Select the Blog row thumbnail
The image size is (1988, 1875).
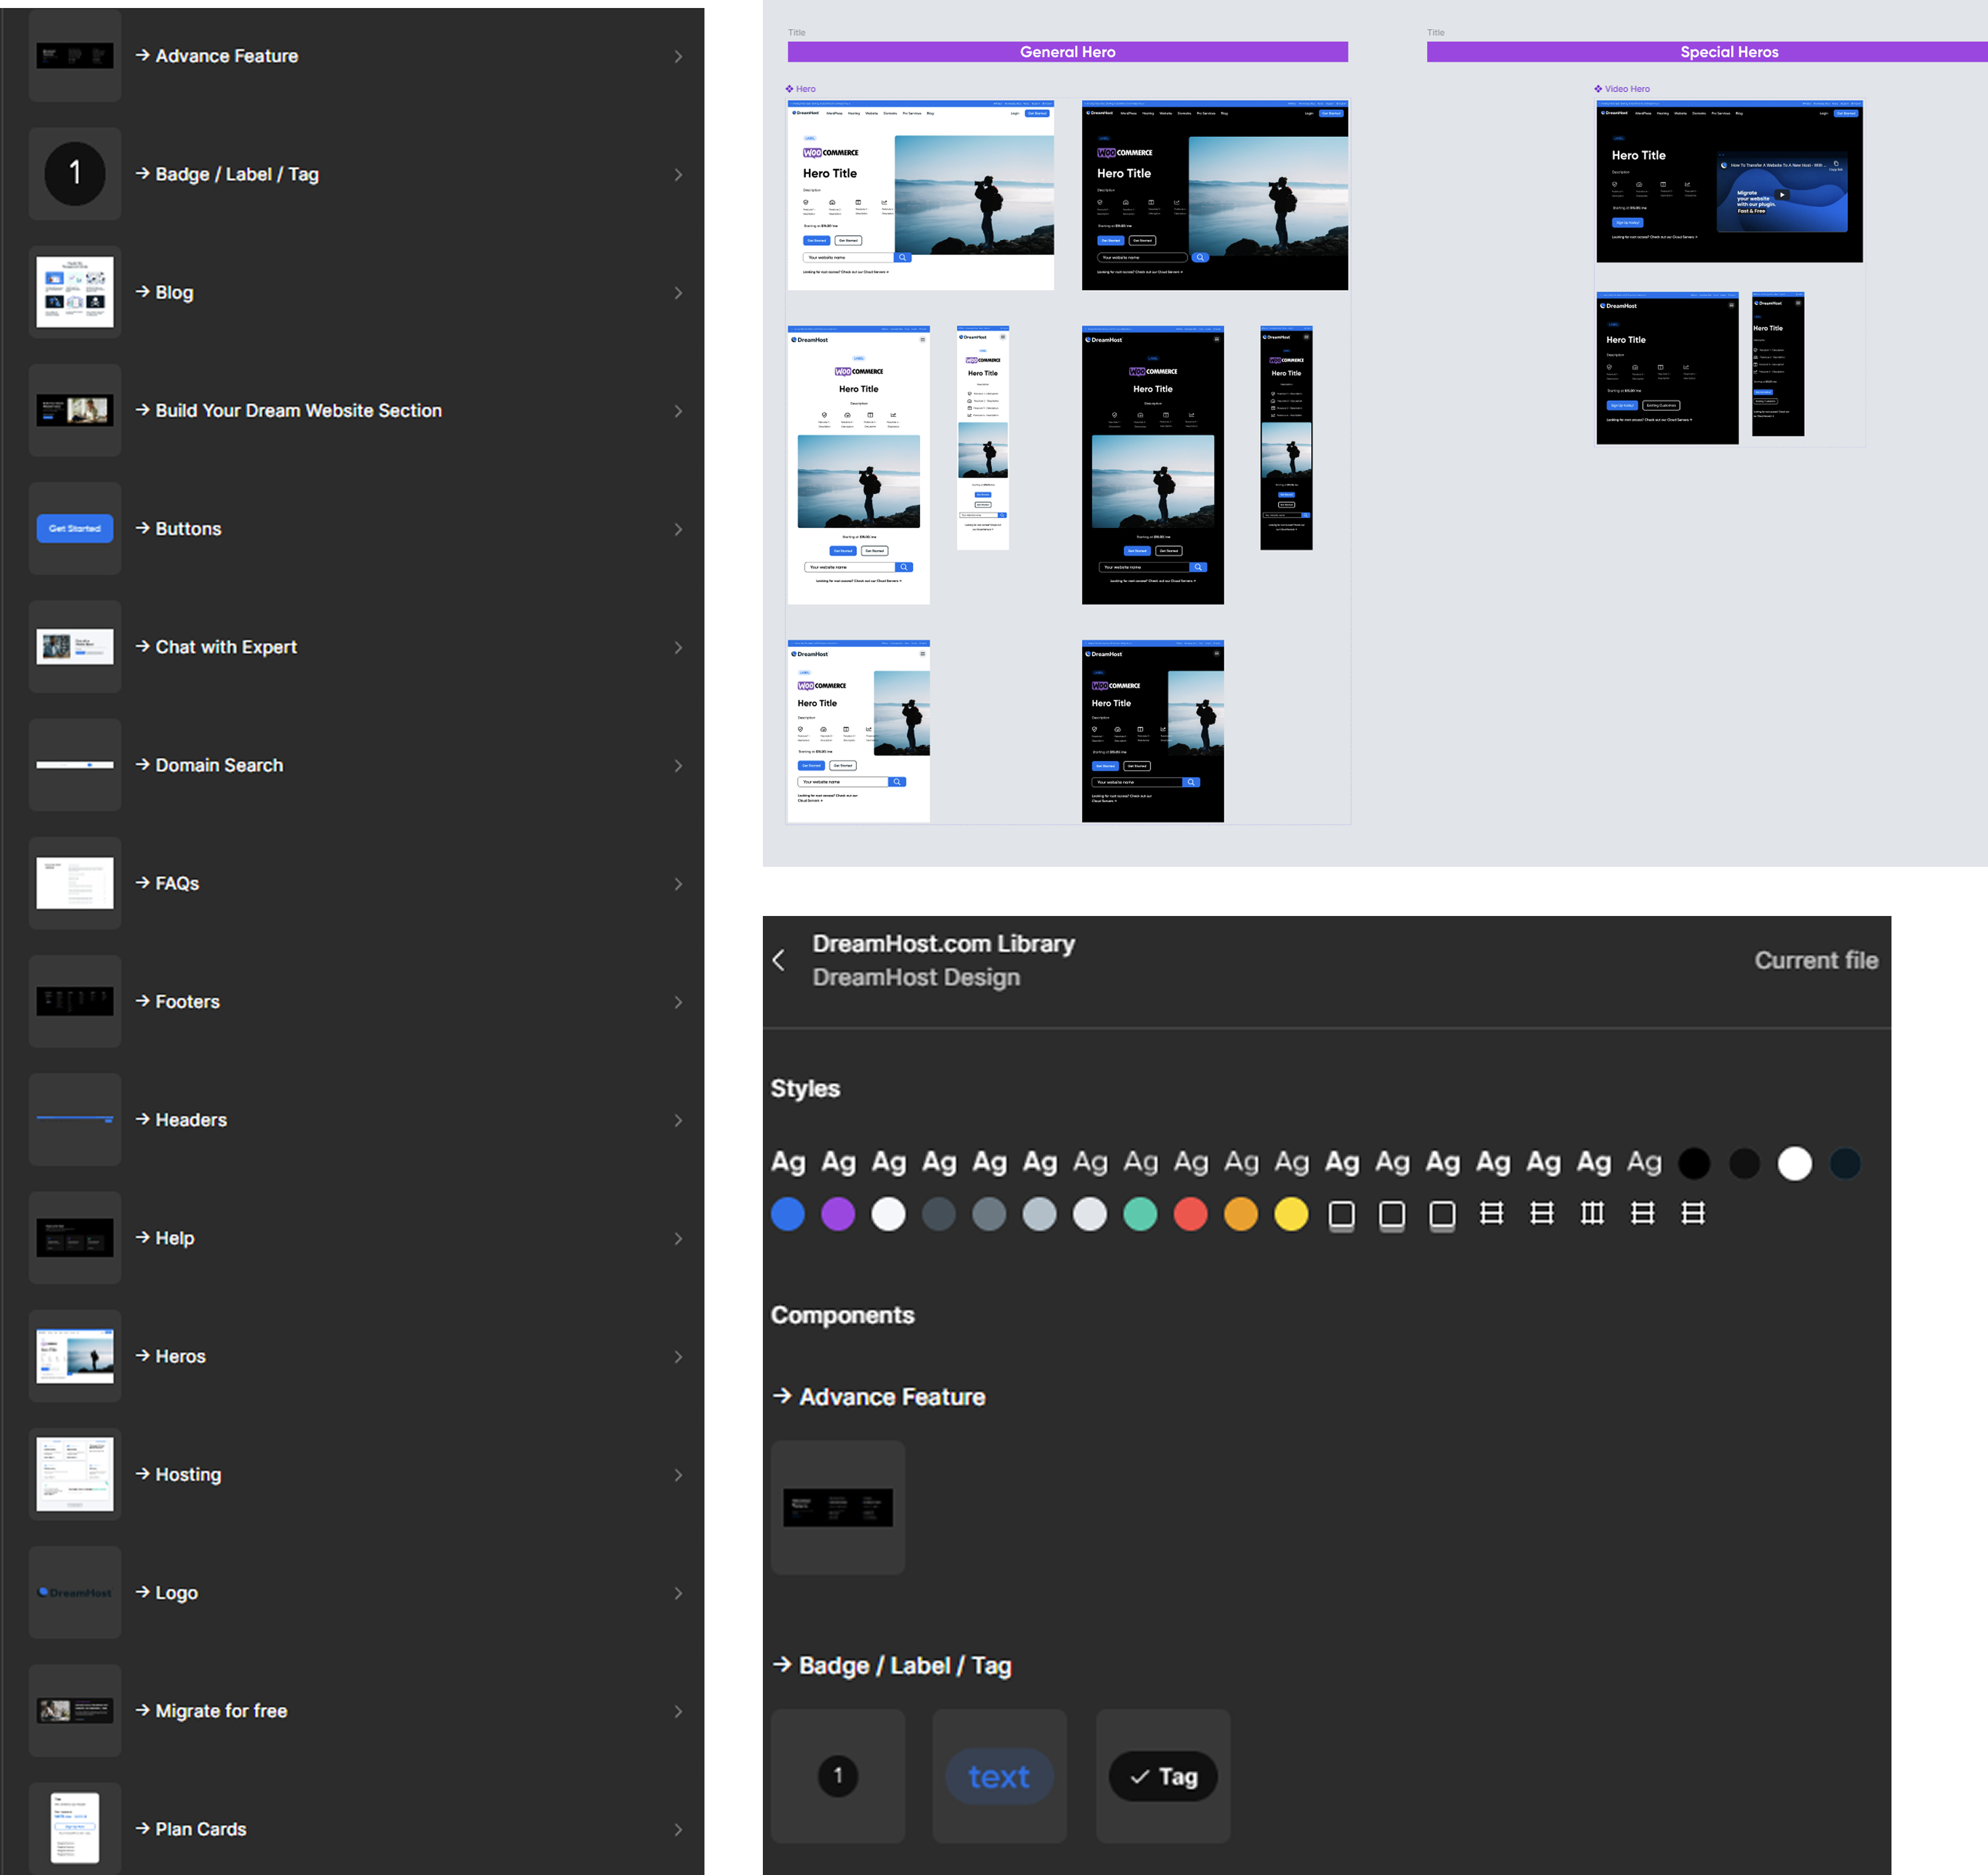point(75,292)
